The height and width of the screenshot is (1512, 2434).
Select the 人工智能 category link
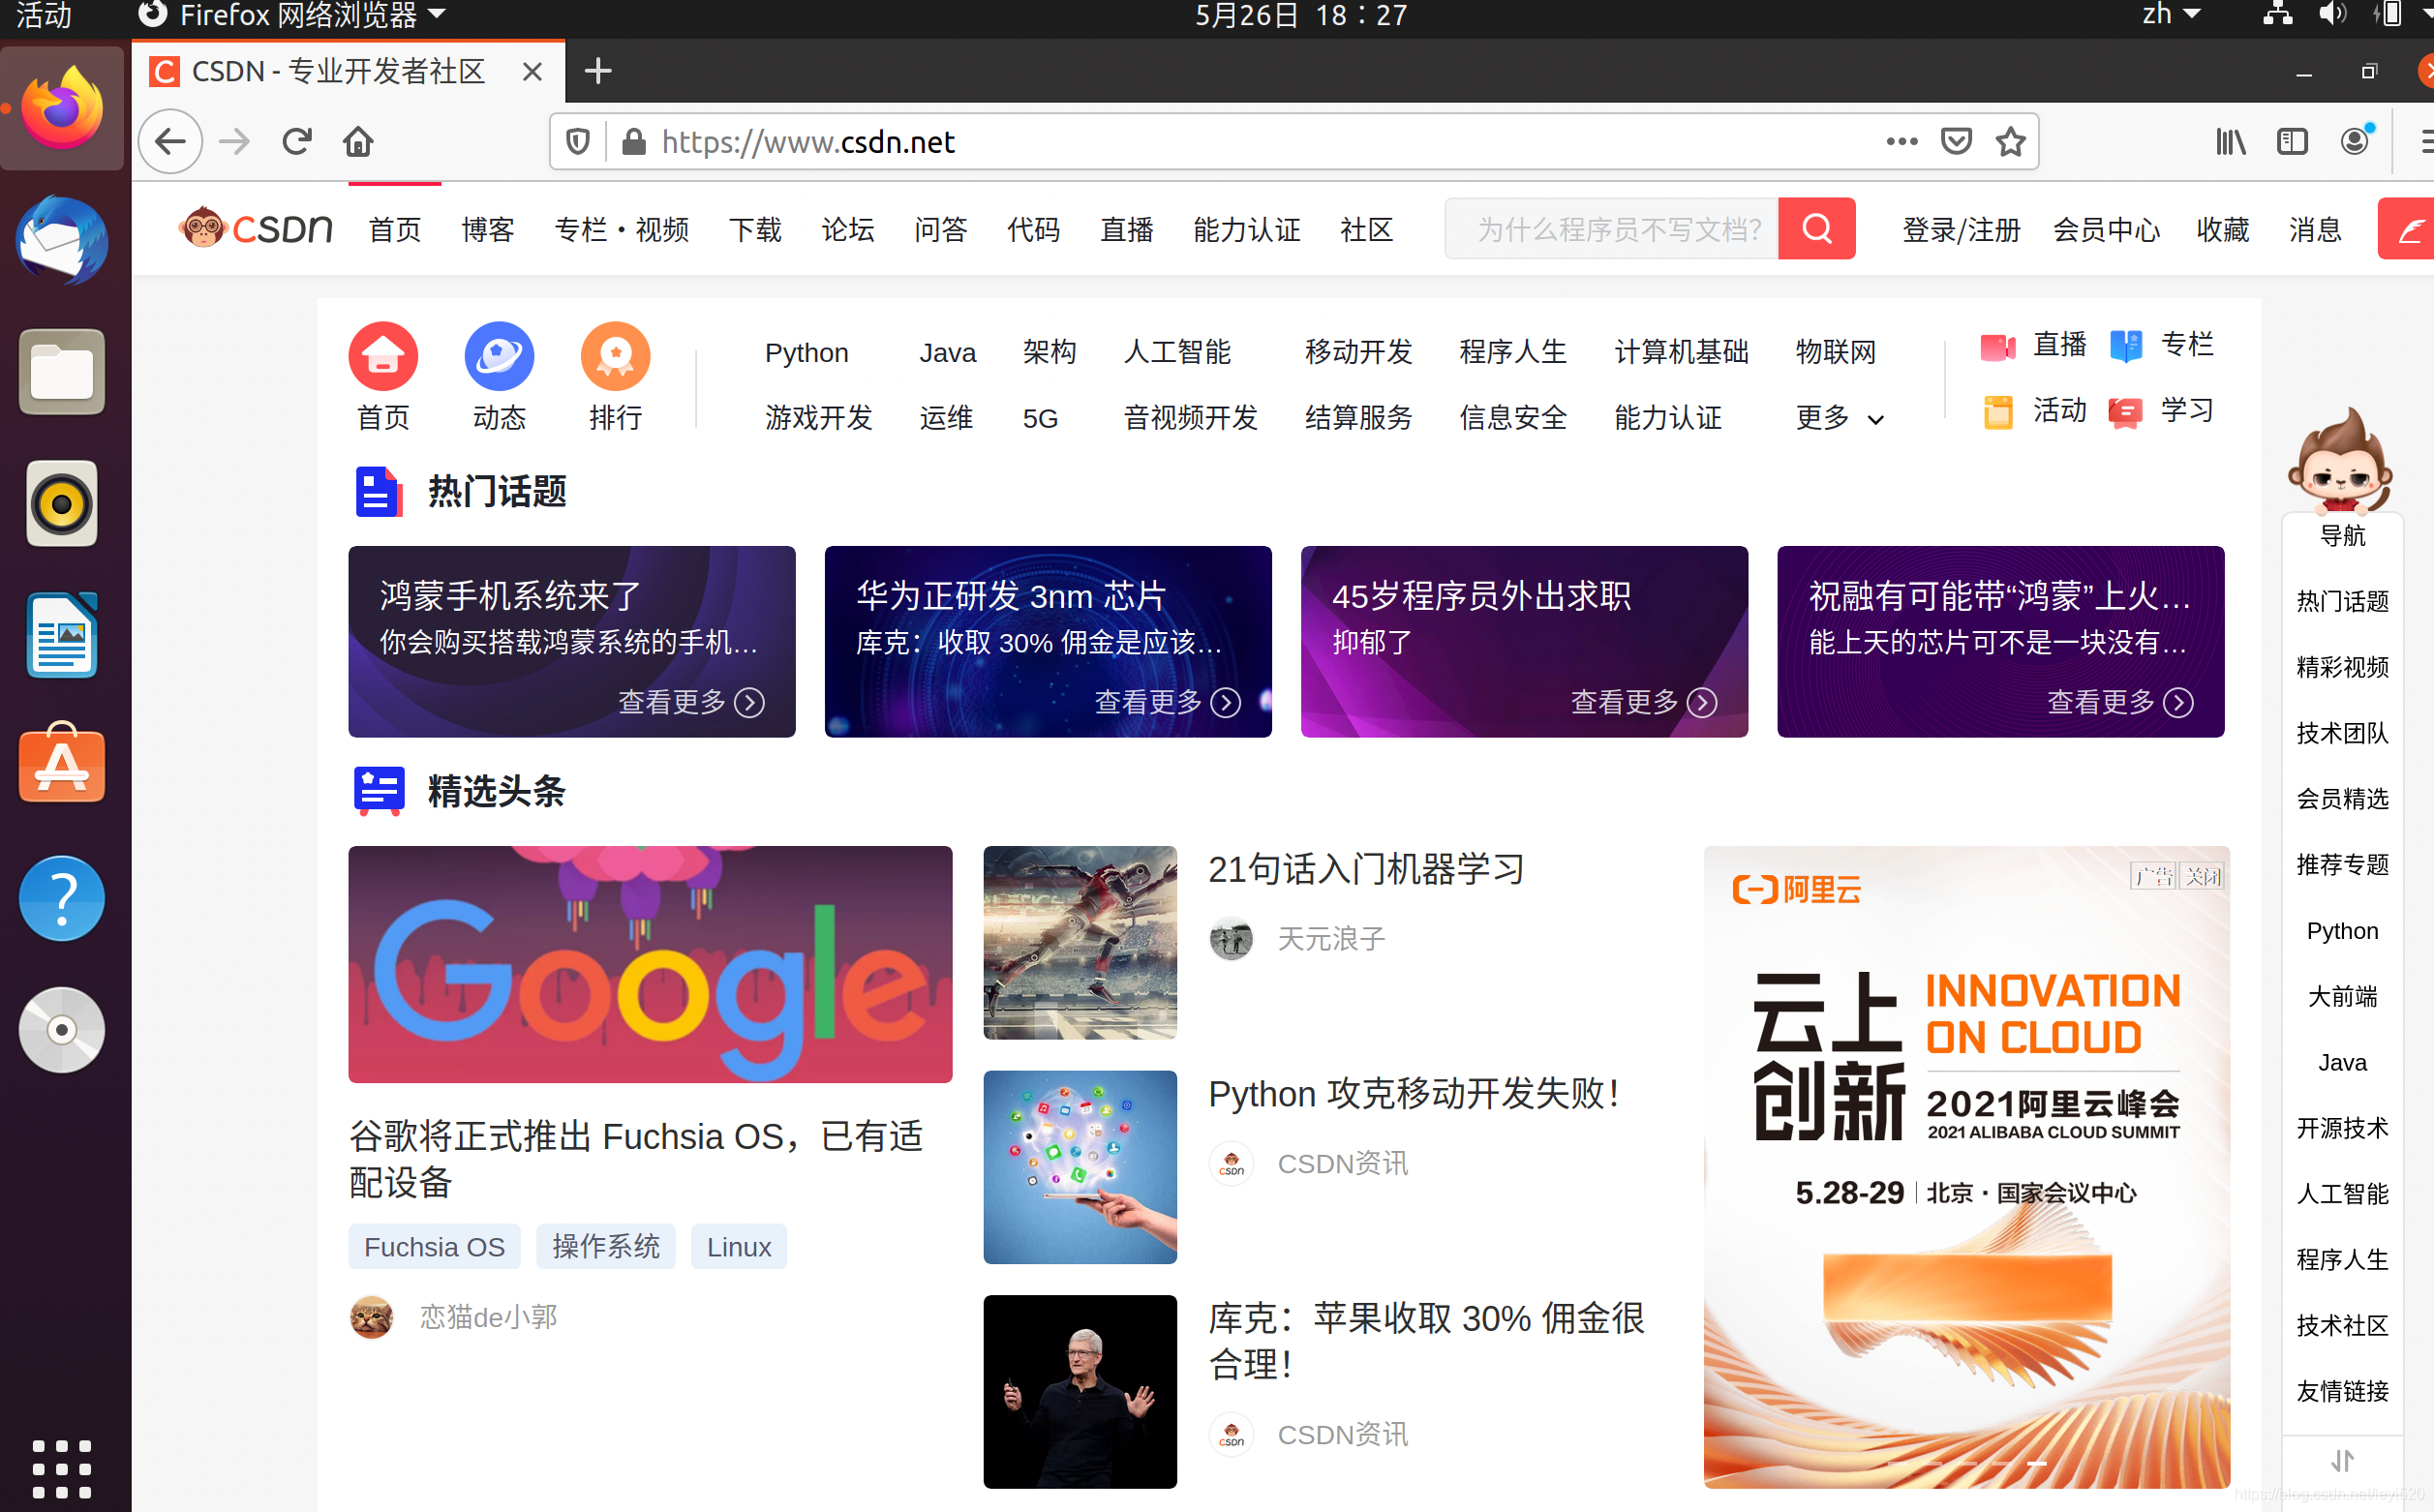[1177, 352]
